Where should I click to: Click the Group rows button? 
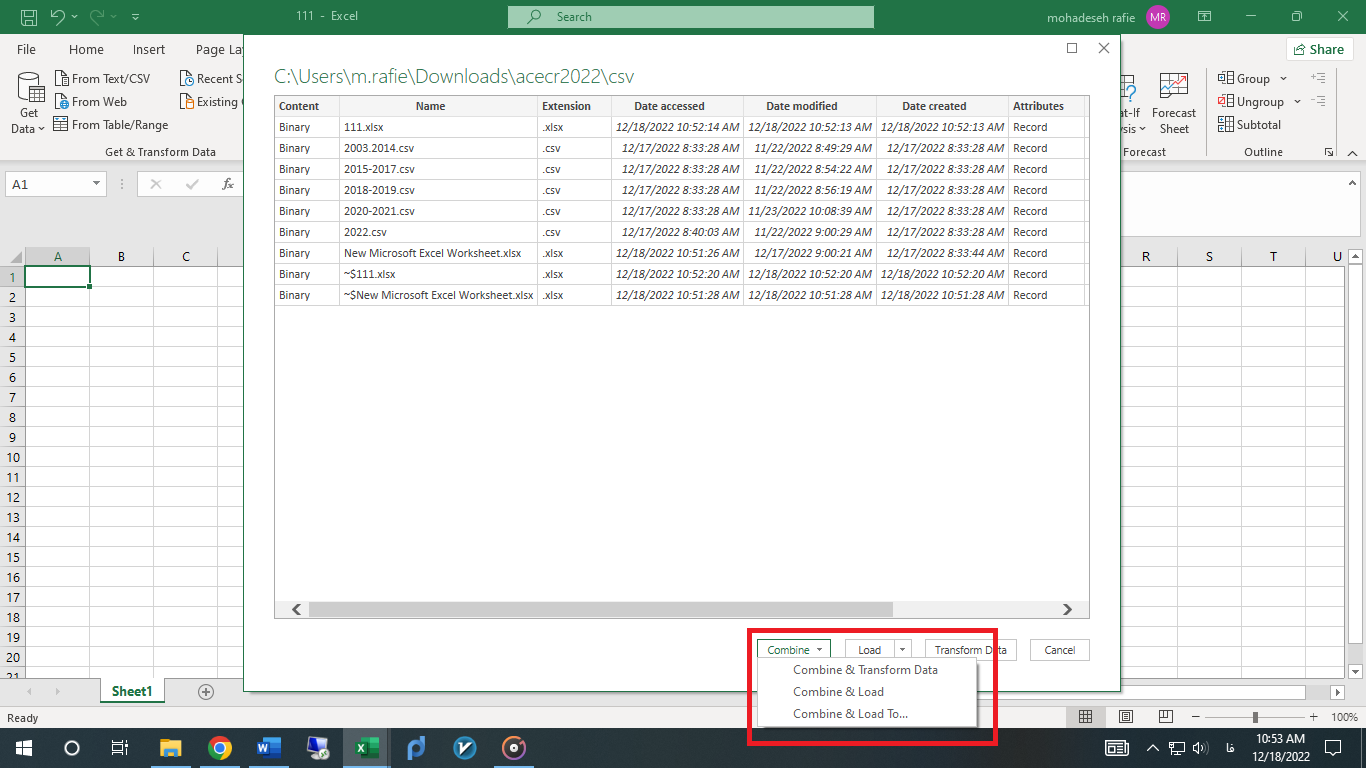(x=1243, y=78)
